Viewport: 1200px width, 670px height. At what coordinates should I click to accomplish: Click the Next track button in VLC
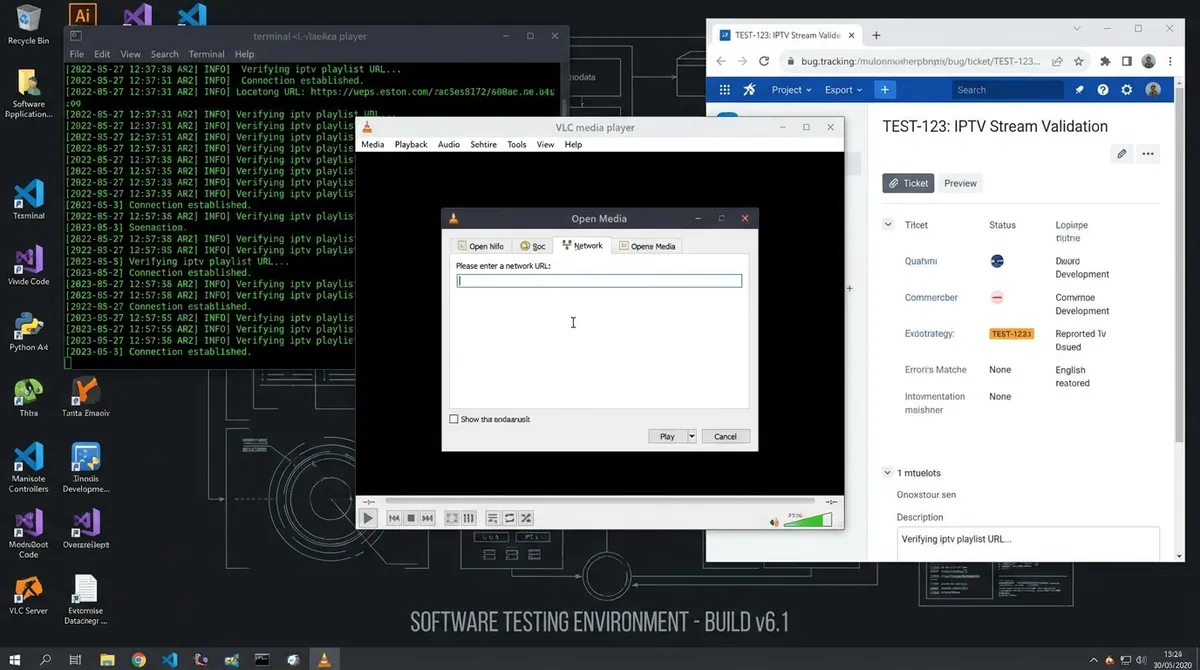pos(427,518)
